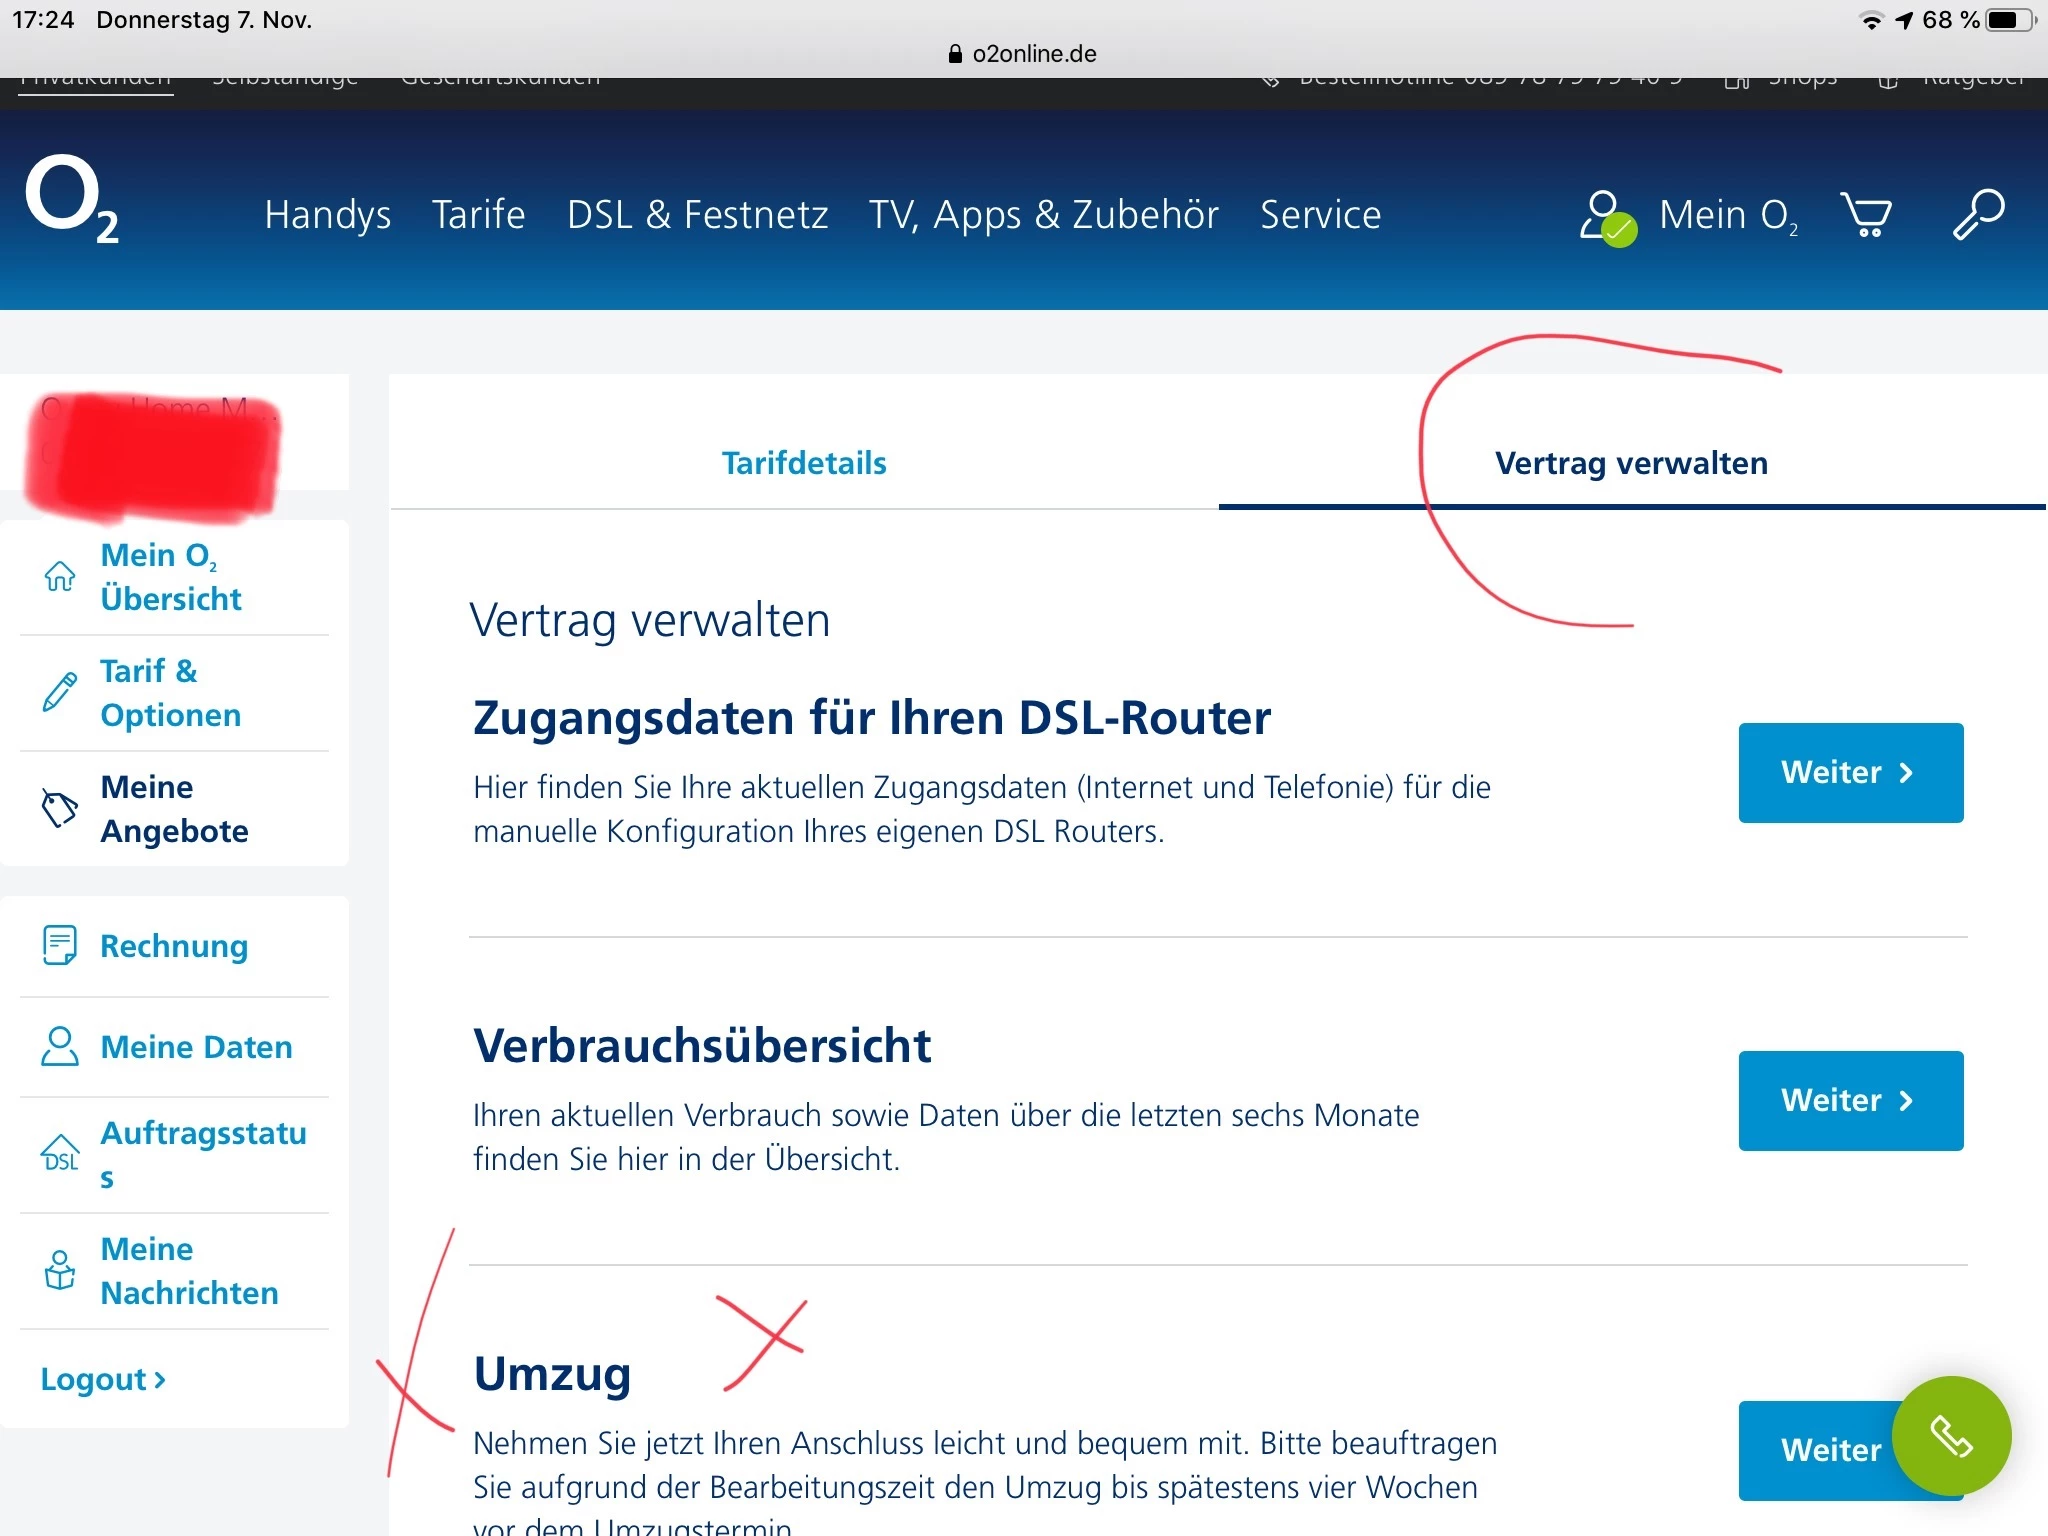Screen dimensions: 2048x1536
Task: Click the pencil icon for Tarif & Optionen
Action: pyautogui.click(x=60, y=692)
